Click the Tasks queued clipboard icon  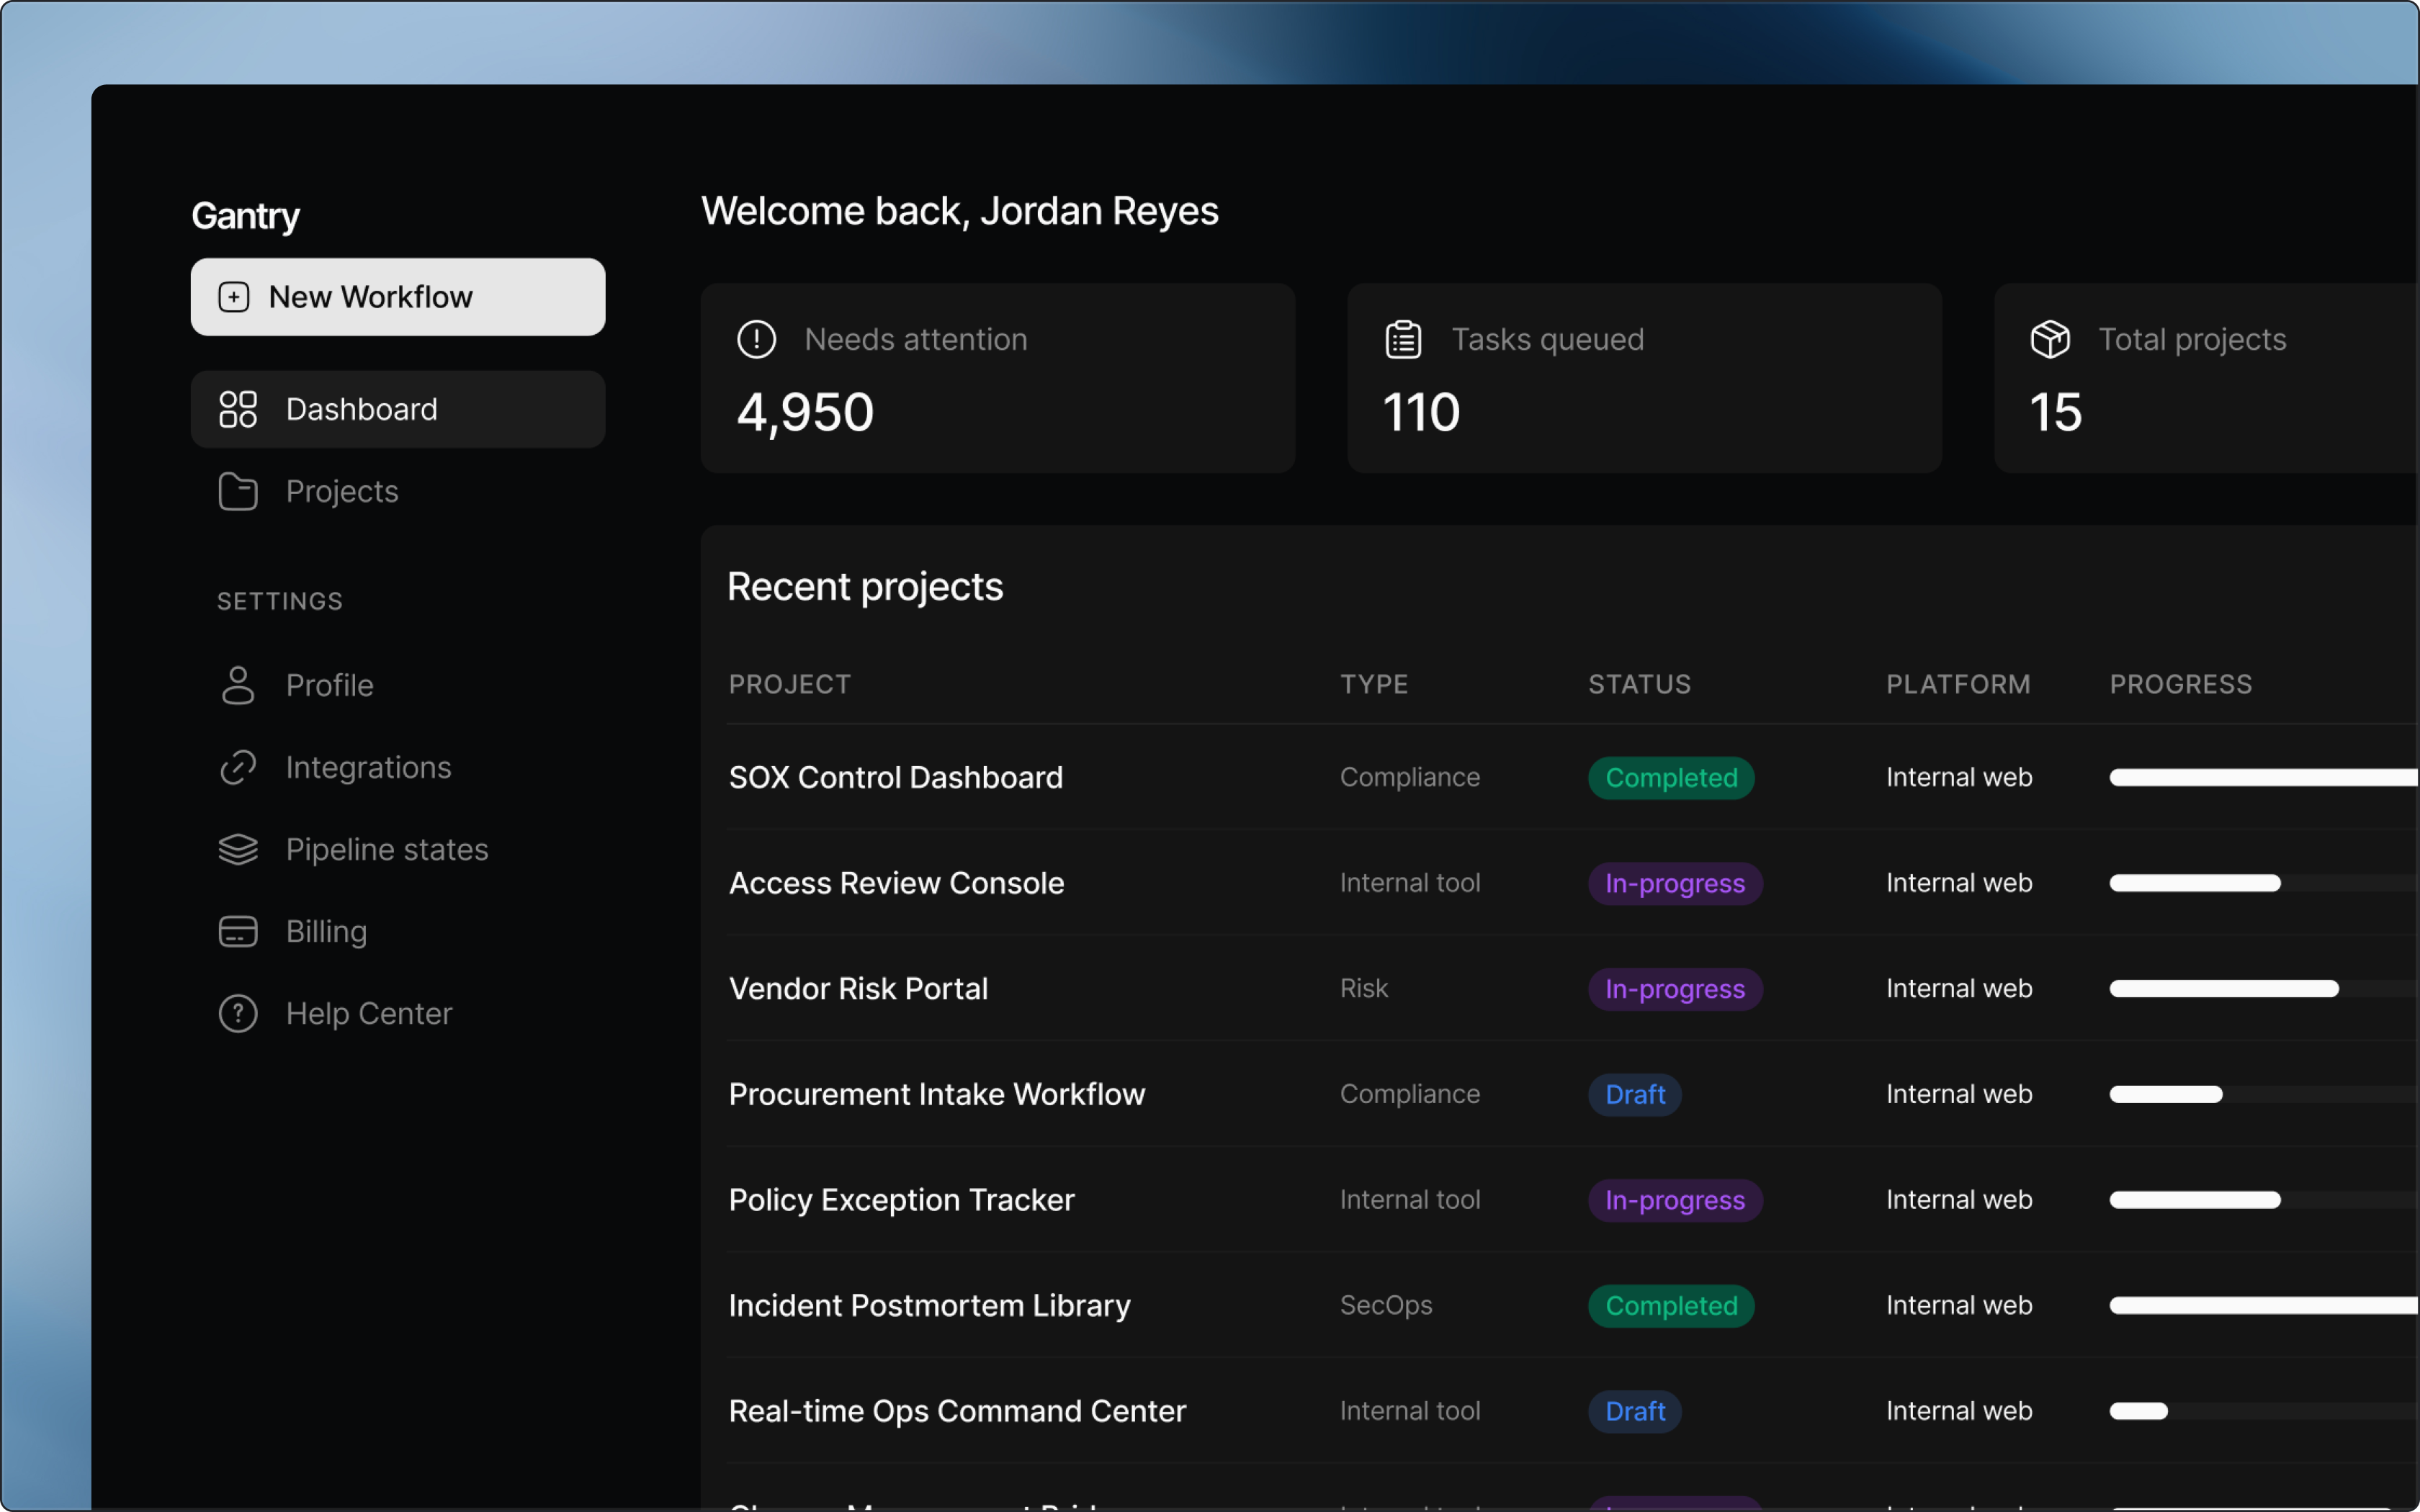click(x=1403, y=339)
